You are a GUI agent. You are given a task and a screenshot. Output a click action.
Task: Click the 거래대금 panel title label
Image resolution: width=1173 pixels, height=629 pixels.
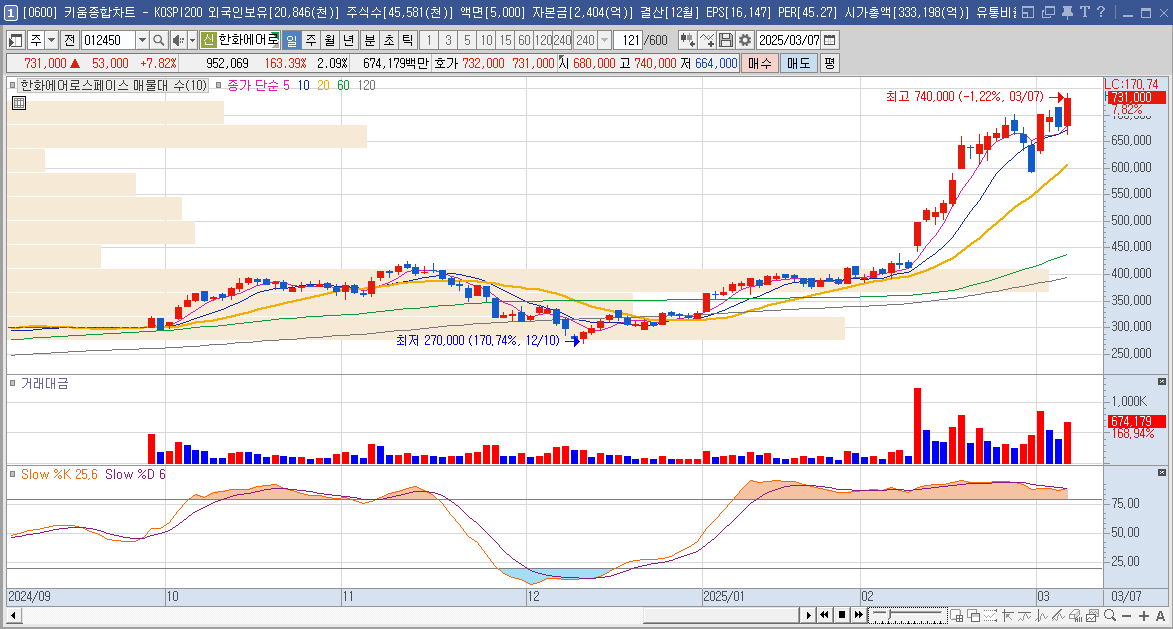pyautogui.click(x=45, y=384)
